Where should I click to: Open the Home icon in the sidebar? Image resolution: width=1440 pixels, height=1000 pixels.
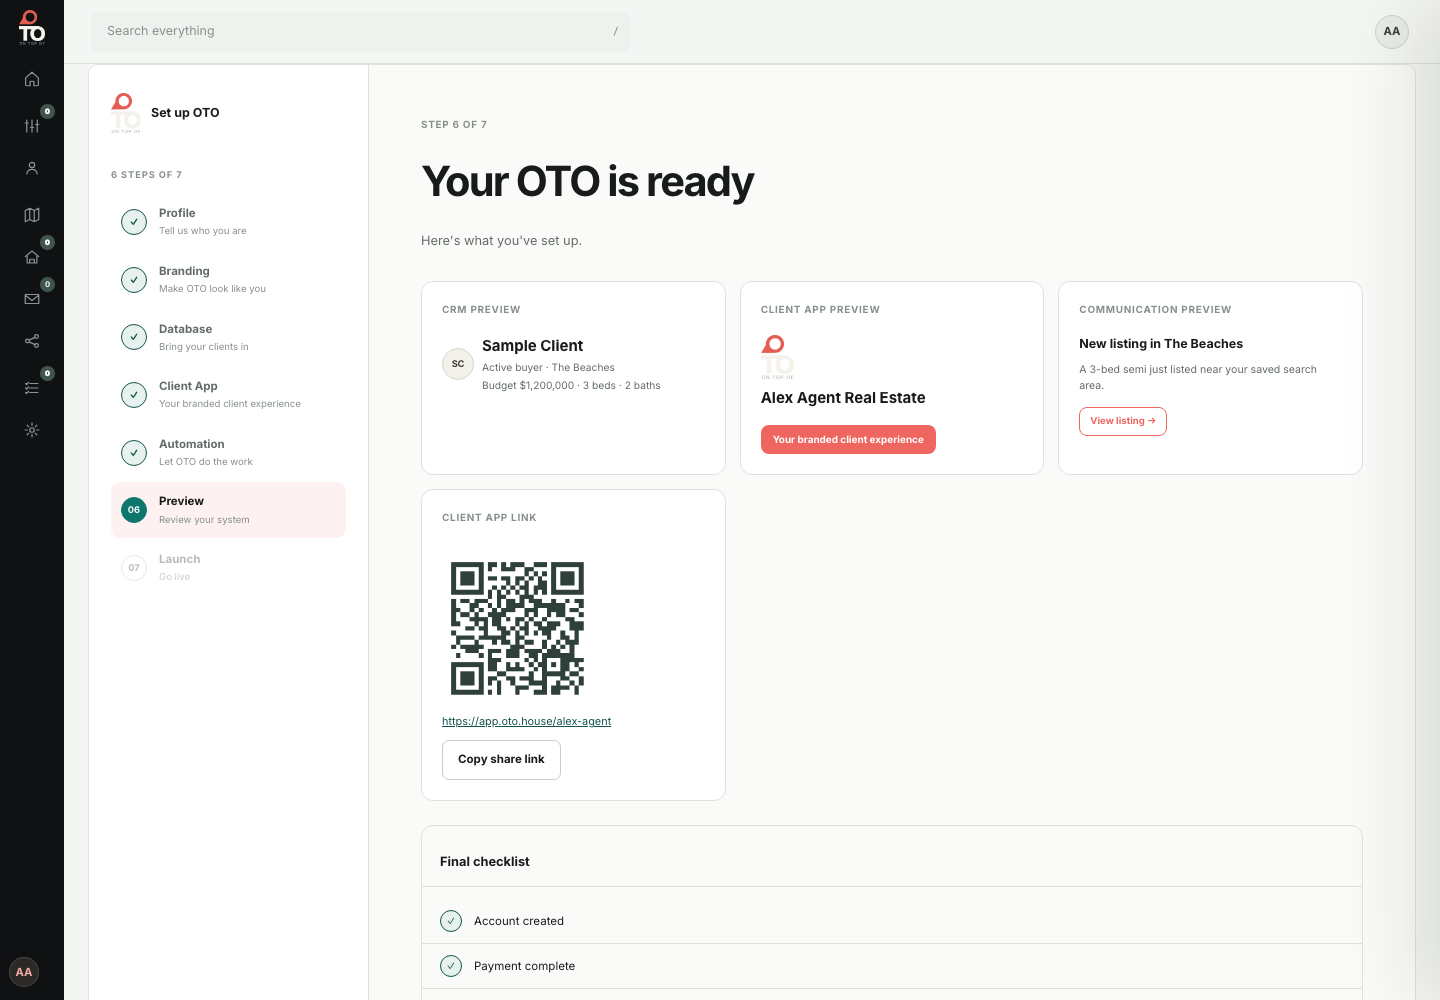point(32,79)
